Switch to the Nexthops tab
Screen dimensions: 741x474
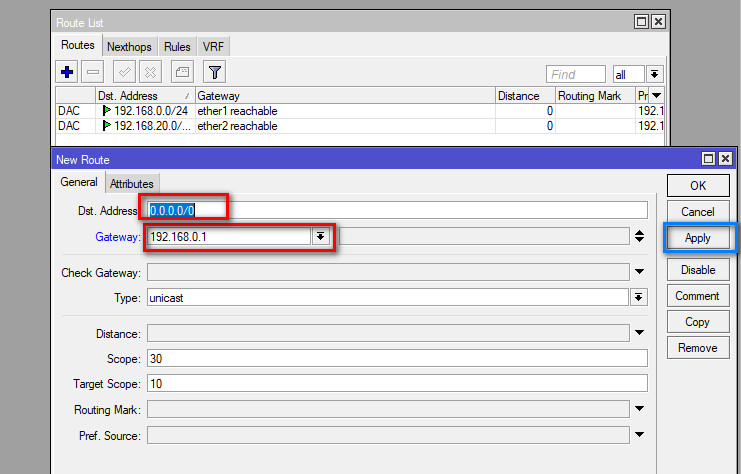pyautogui.click(x=128, y=47)
